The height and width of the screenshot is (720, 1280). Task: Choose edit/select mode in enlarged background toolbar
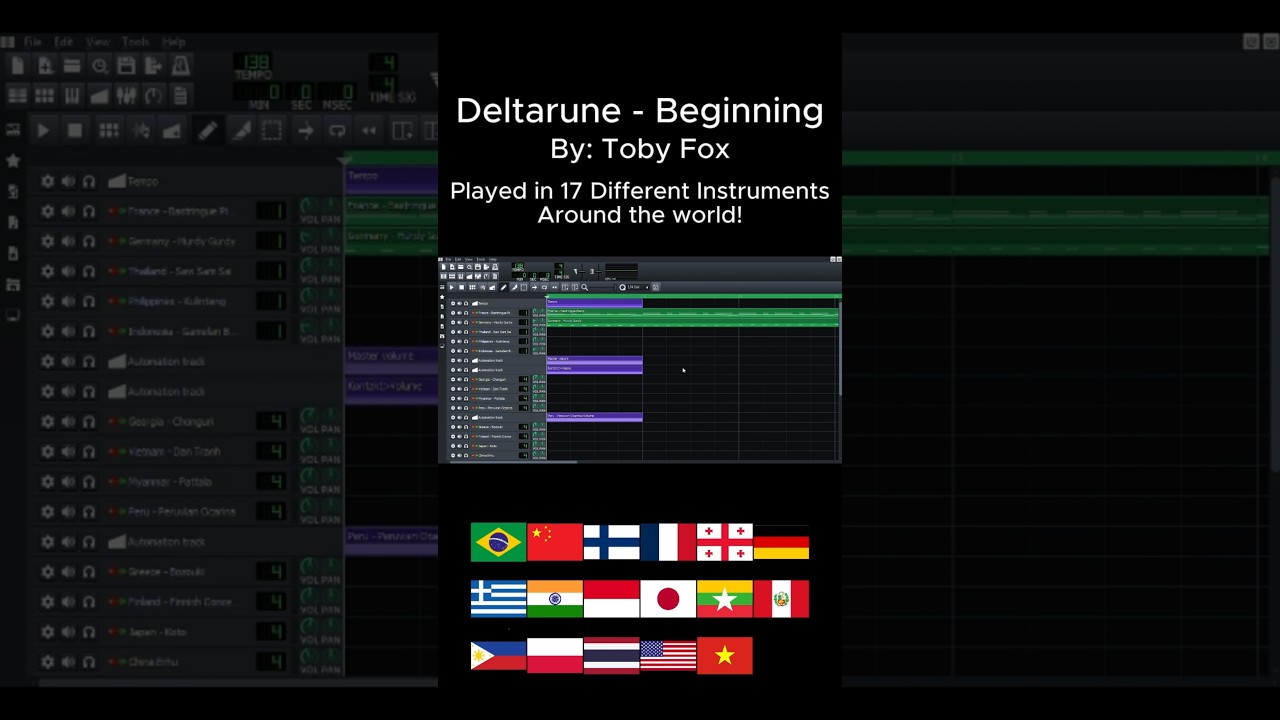click(x=272, y=131)
